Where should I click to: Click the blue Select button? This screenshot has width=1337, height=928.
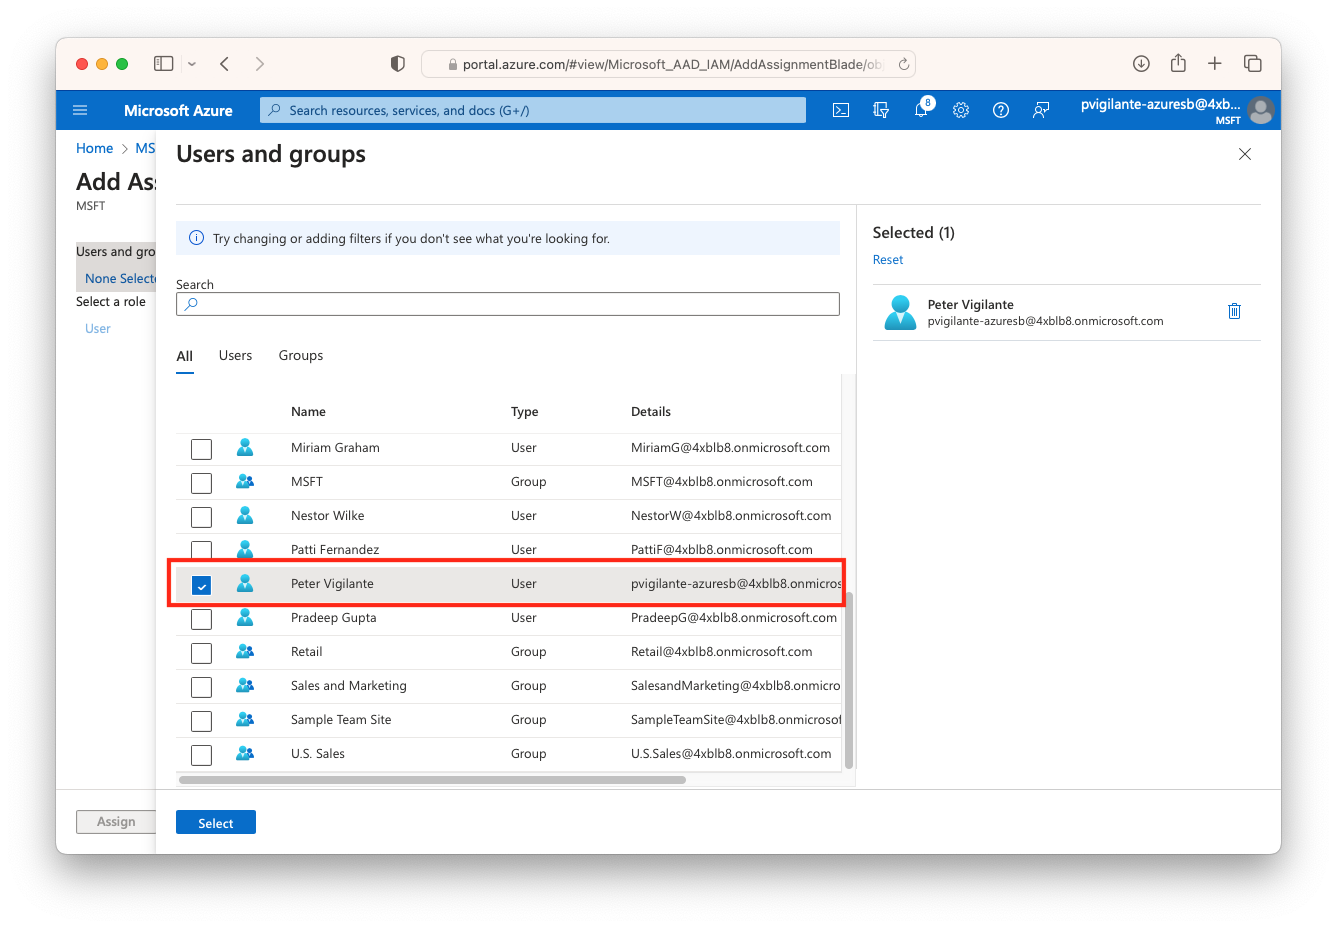click(x=215, y=822)
